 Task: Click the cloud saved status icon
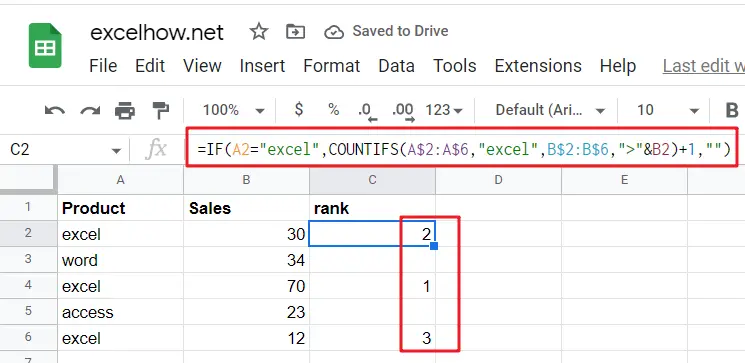(x=334, y=32)
